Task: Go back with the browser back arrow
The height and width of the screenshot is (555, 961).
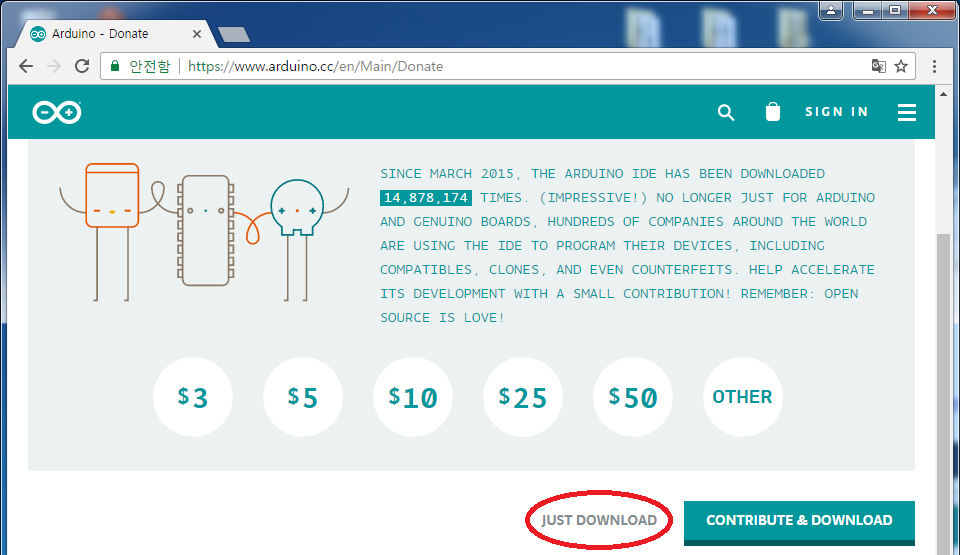Action: click(x=26, y=66)
